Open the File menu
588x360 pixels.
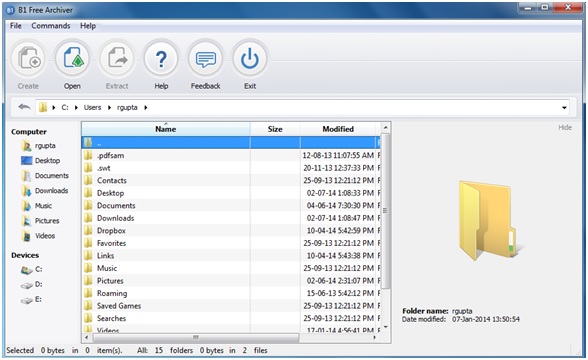tap(15, 26)
